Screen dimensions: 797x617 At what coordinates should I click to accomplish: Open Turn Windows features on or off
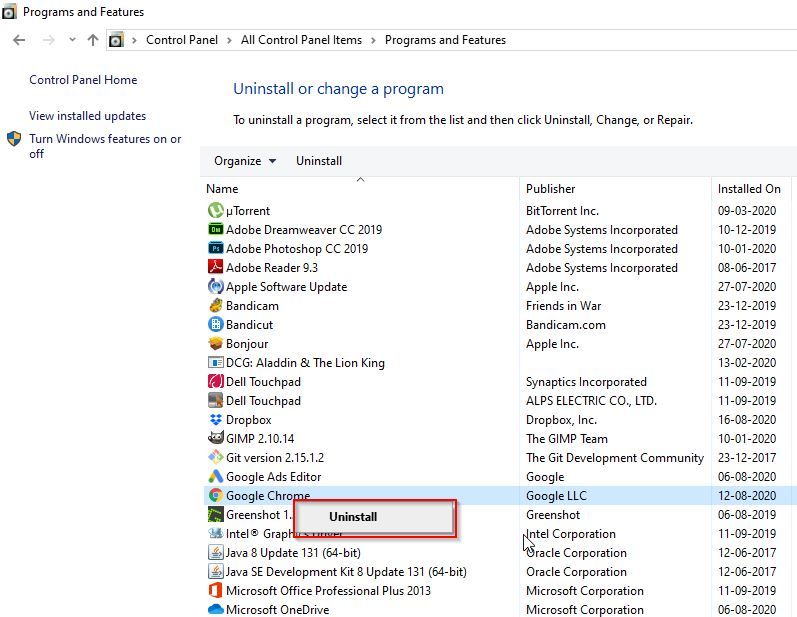tap(105, 146)
